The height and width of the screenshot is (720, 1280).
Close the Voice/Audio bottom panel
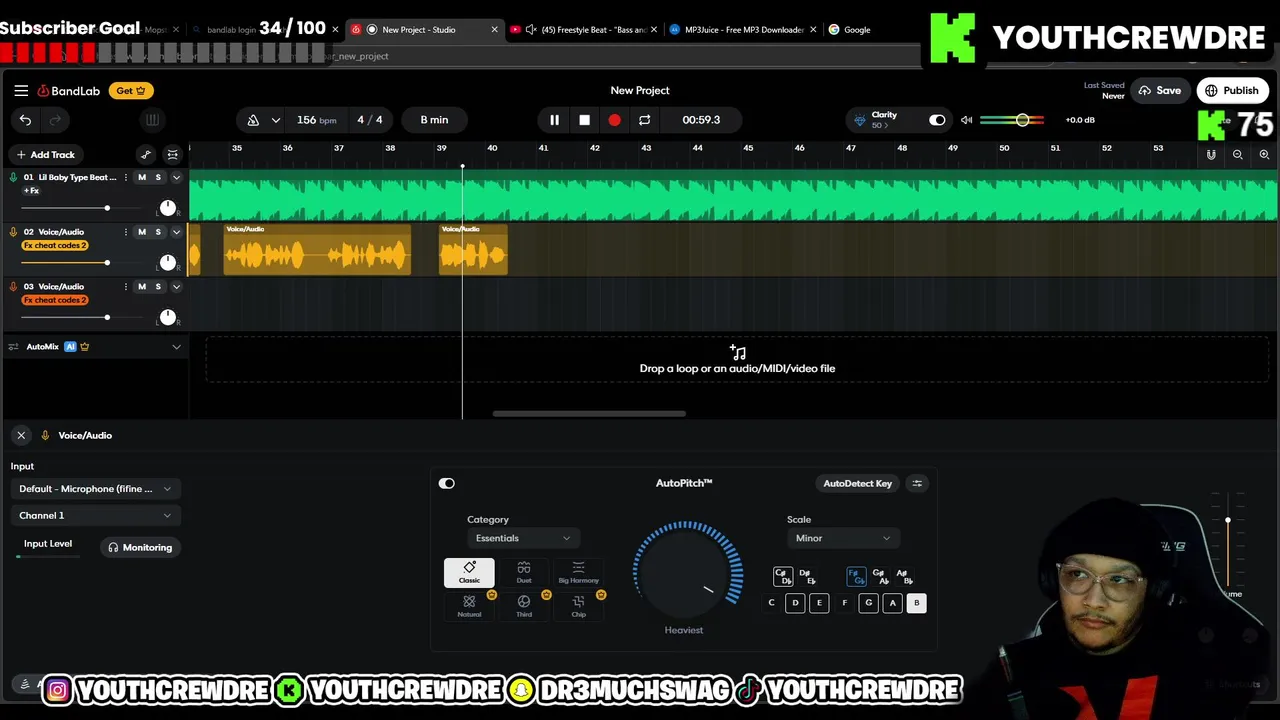point(21,435)
